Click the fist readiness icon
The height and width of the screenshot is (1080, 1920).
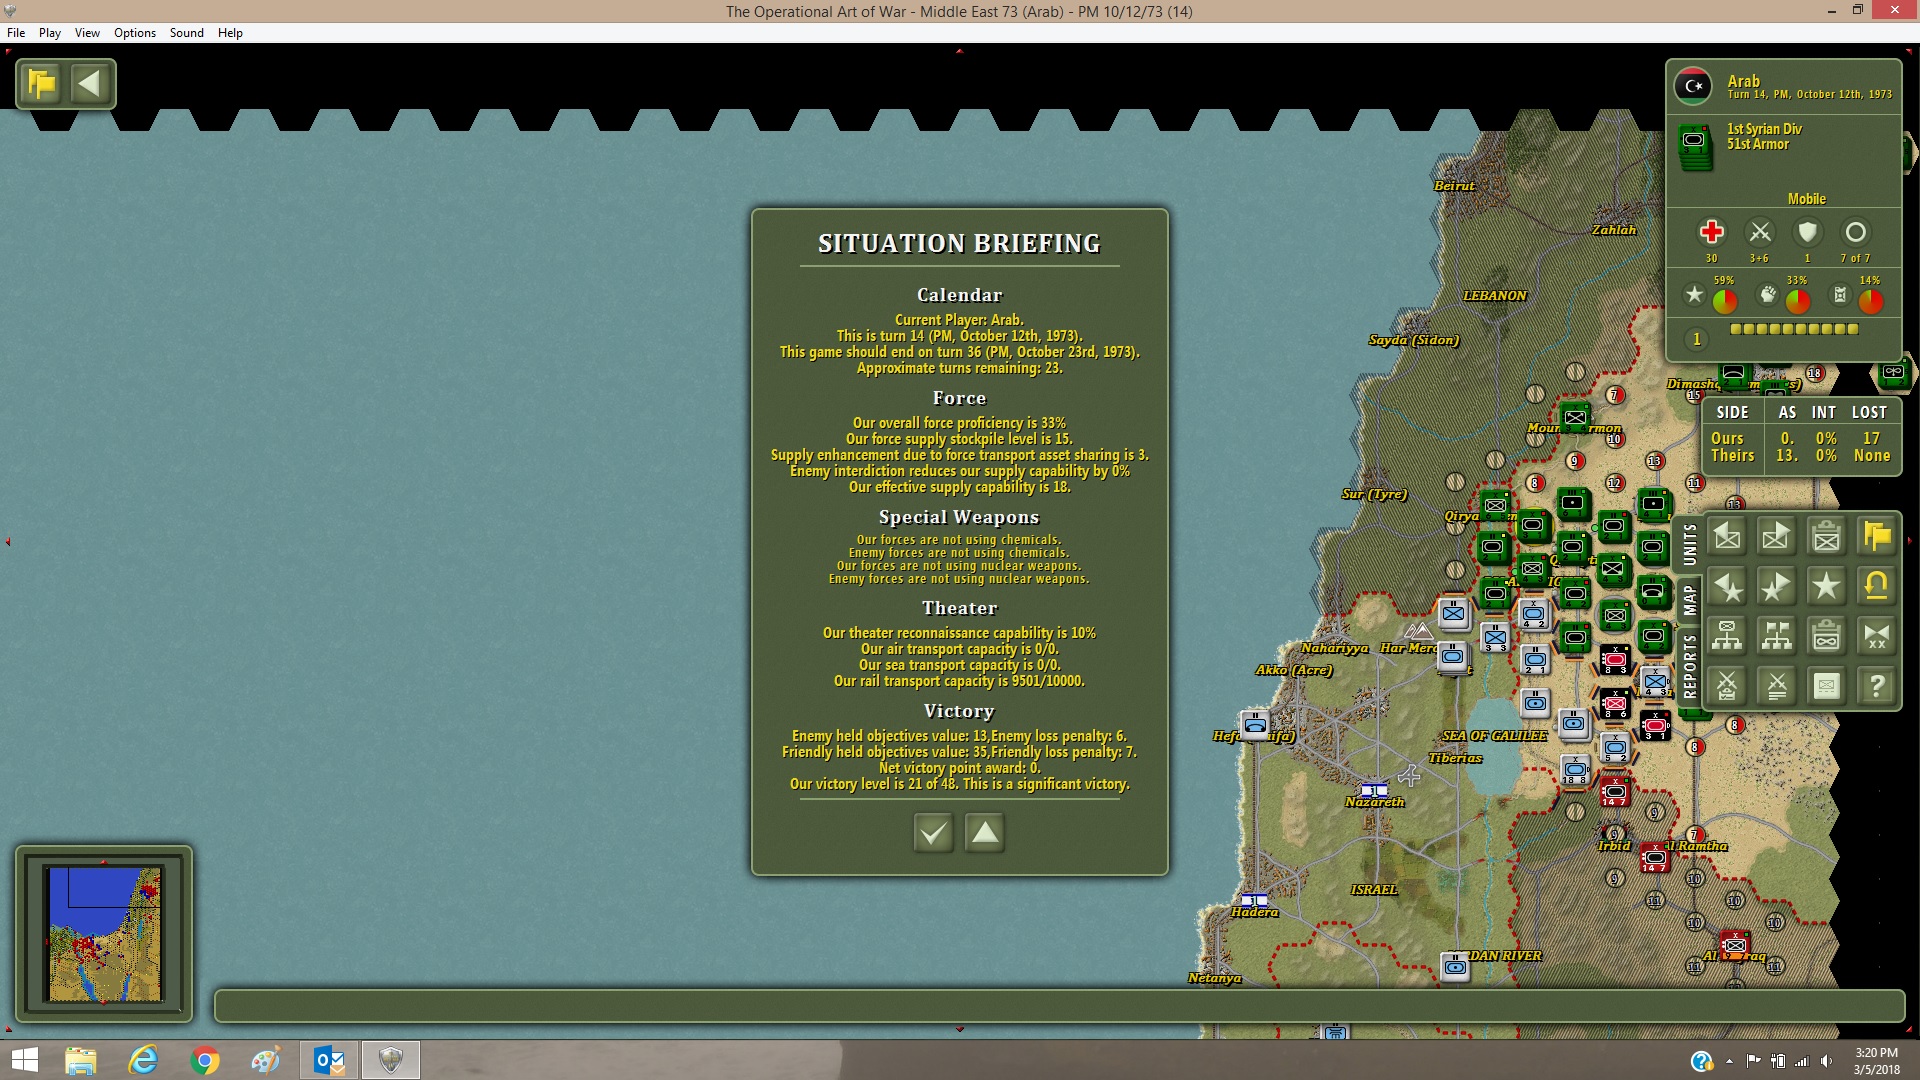tap(1768, 294)
